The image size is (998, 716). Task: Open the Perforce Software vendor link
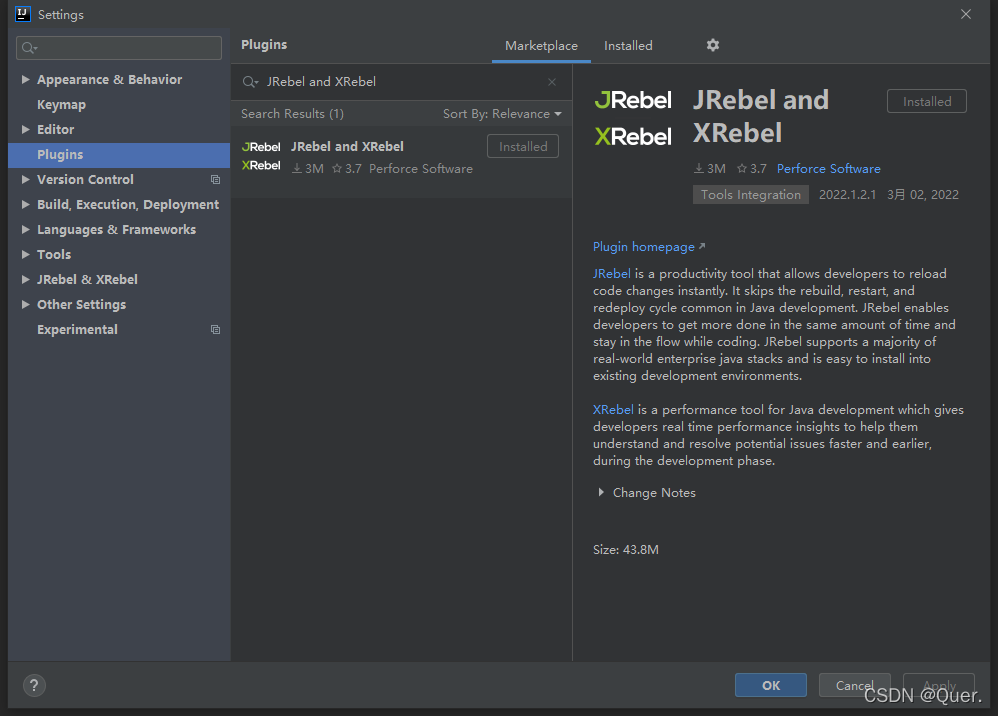829,169
